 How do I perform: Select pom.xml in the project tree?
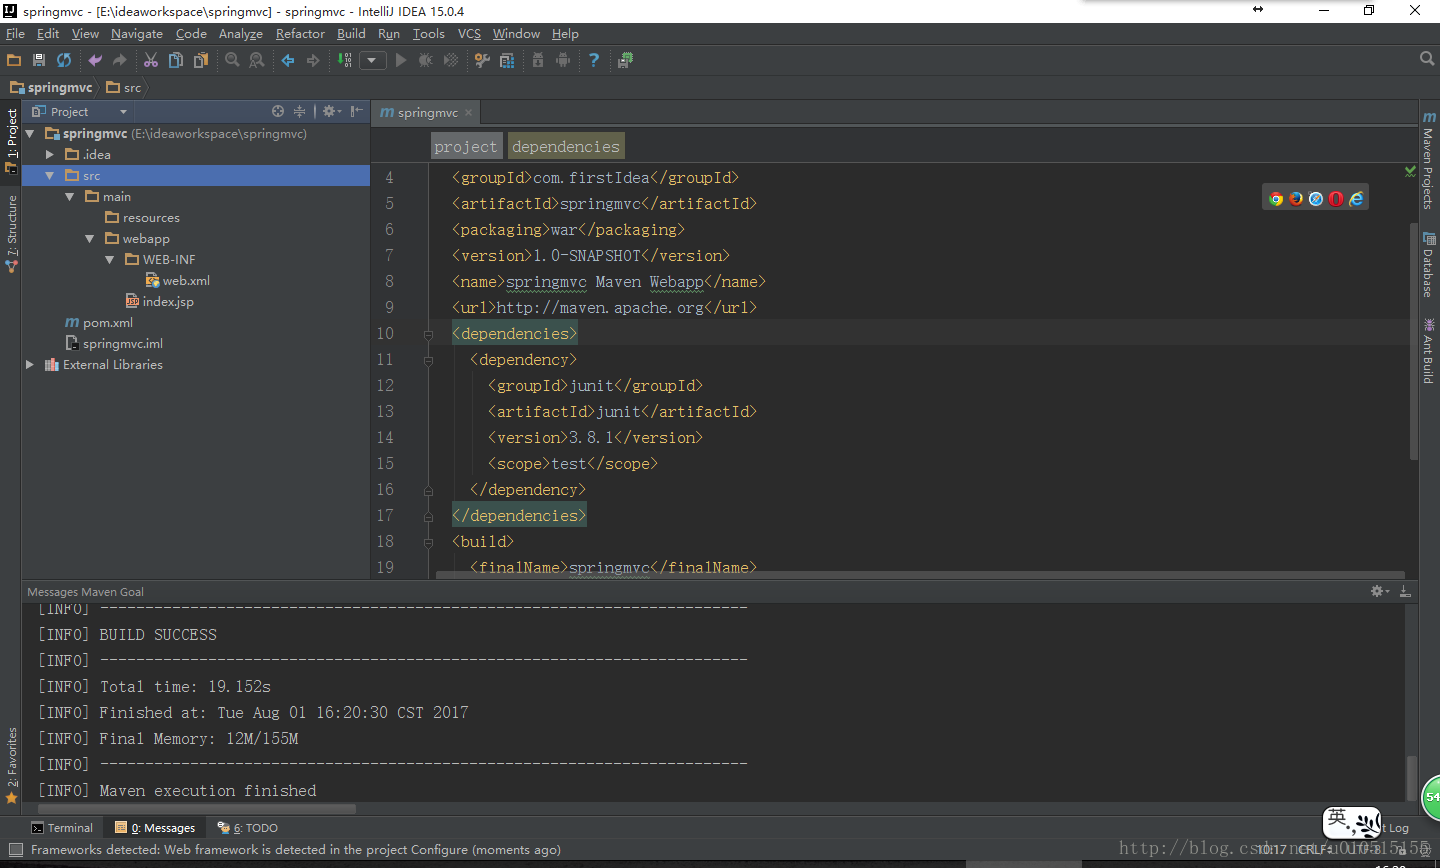98,322
